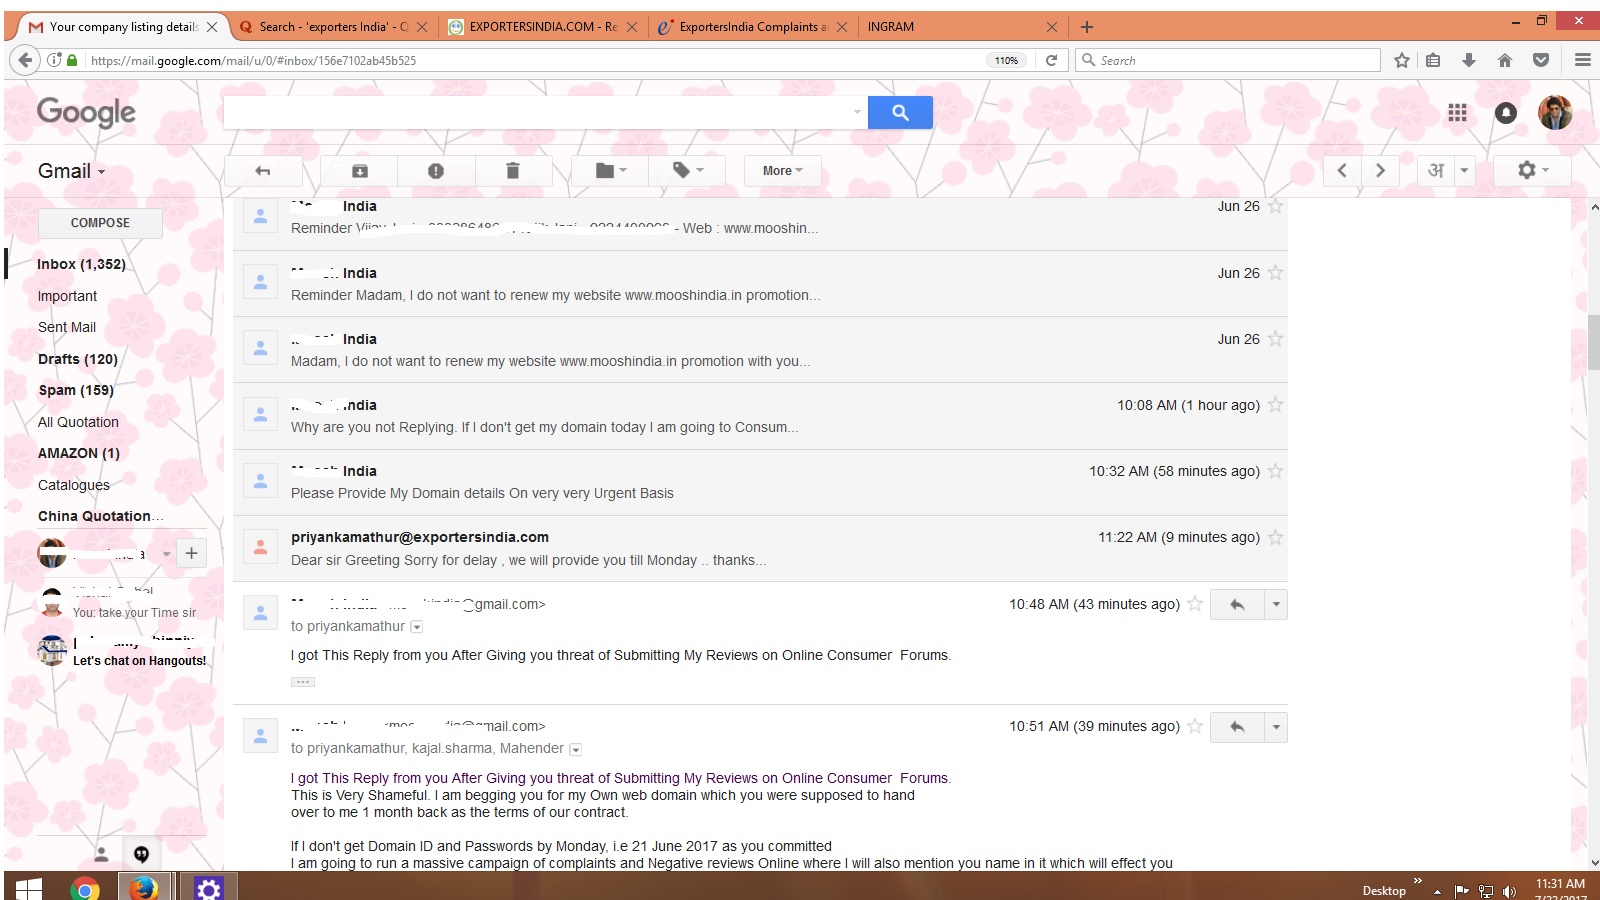Open the All Quotation label

[x=78, y=422]
